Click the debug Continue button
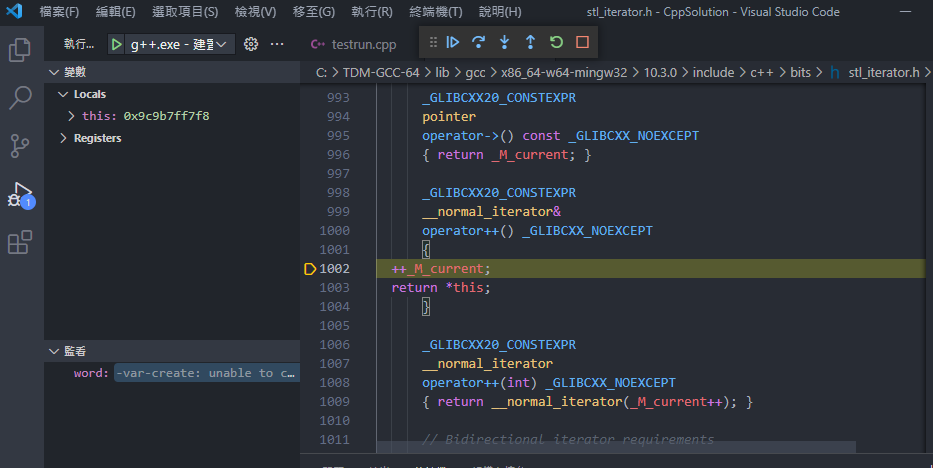This screenshot has width=933, height=468. (x=453, y=43)
